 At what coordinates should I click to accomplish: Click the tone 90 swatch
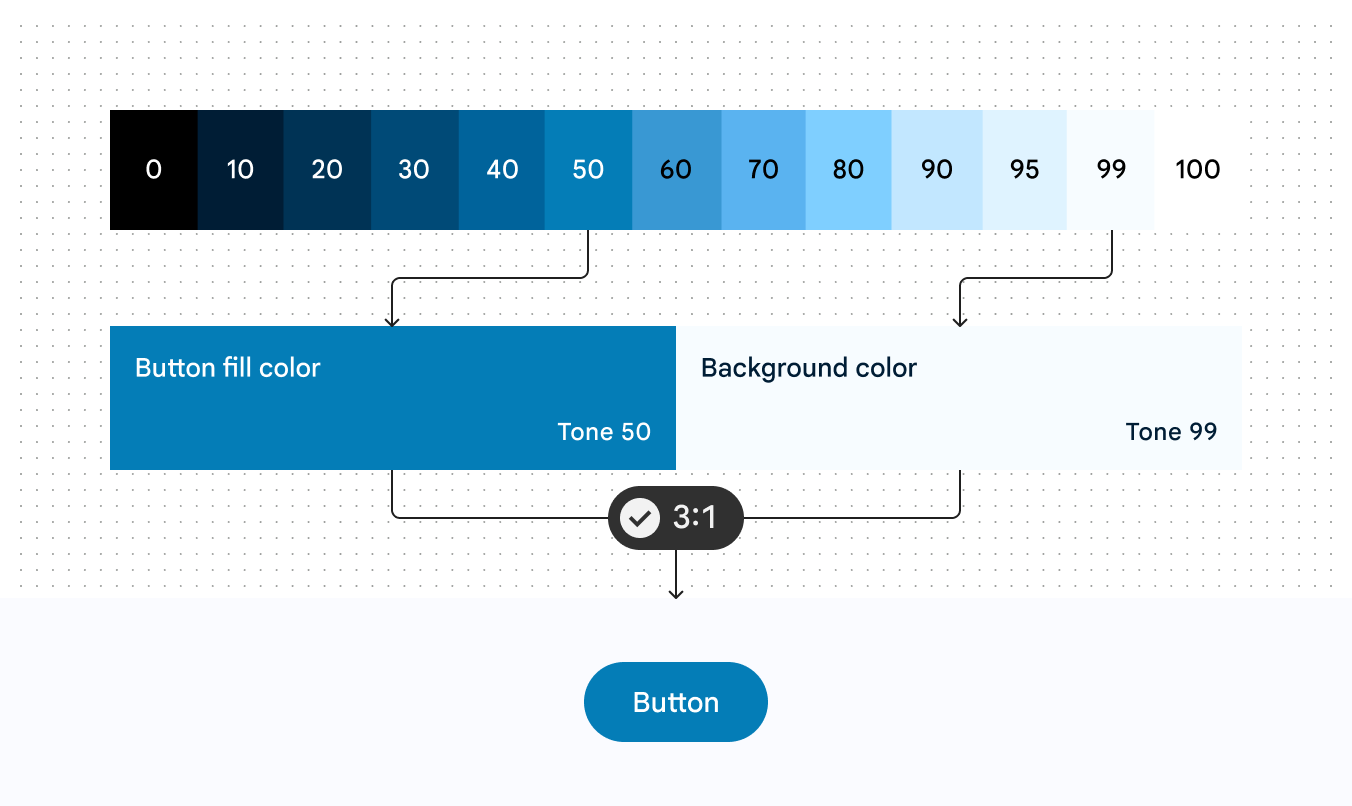(937, 170)
